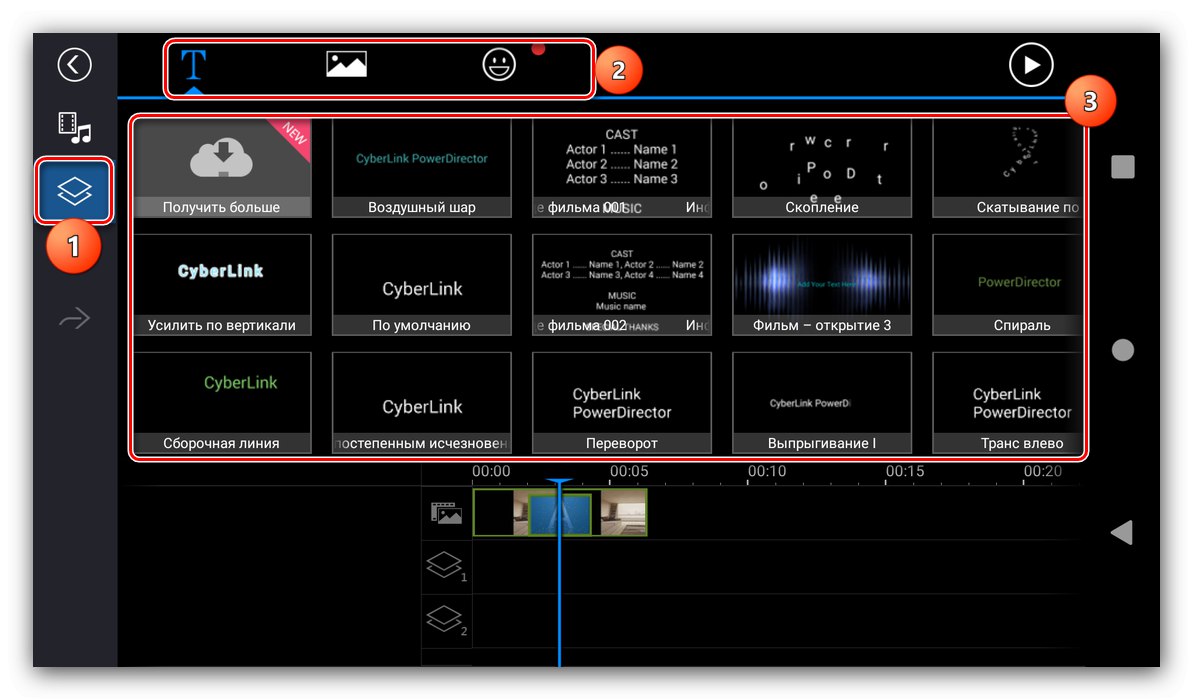Choose the 'Выпрыгивание I' title template
Viewport: 1193px width, 700px height.
(822, 402)
